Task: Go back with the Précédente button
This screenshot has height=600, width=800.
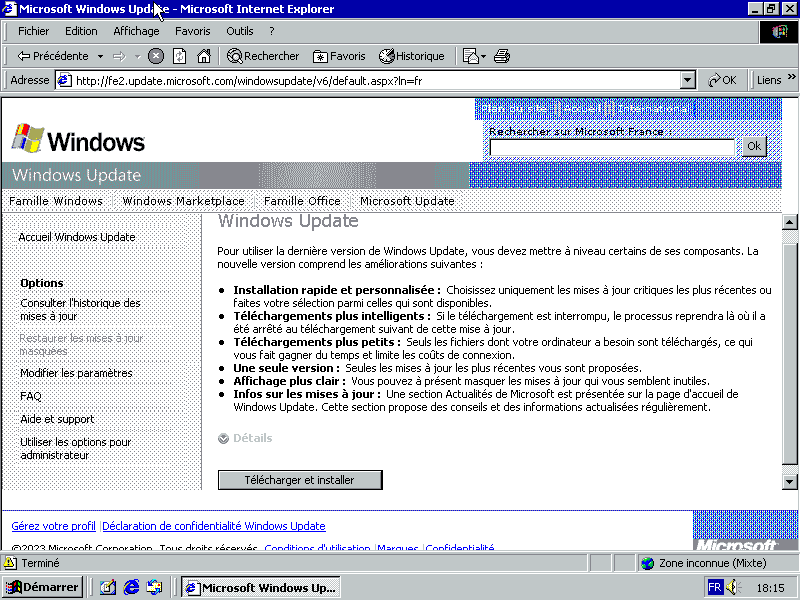Action: coord(53,56)
